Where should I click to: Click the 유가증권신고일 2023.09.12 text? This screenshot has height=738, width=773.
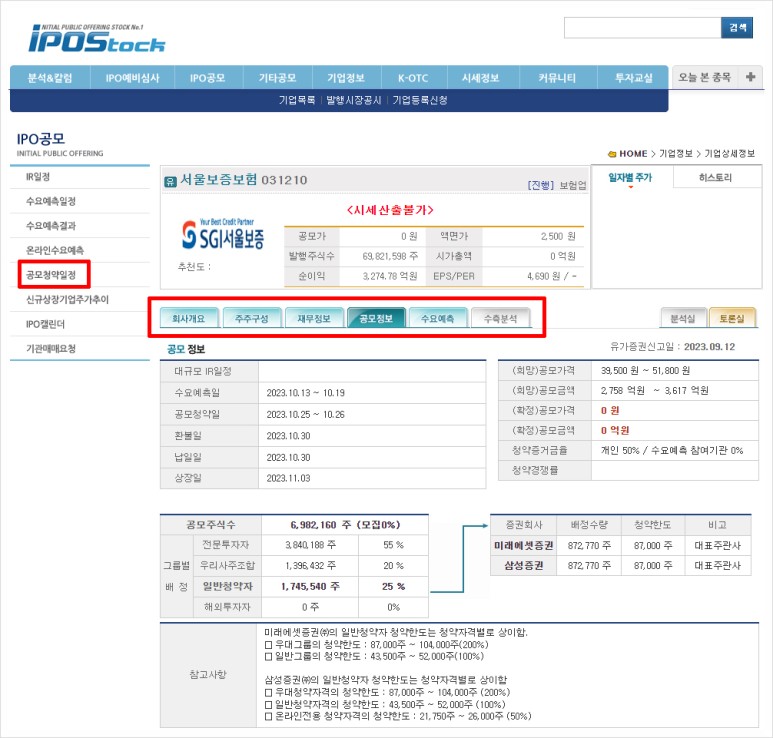(x=672, y=347)
